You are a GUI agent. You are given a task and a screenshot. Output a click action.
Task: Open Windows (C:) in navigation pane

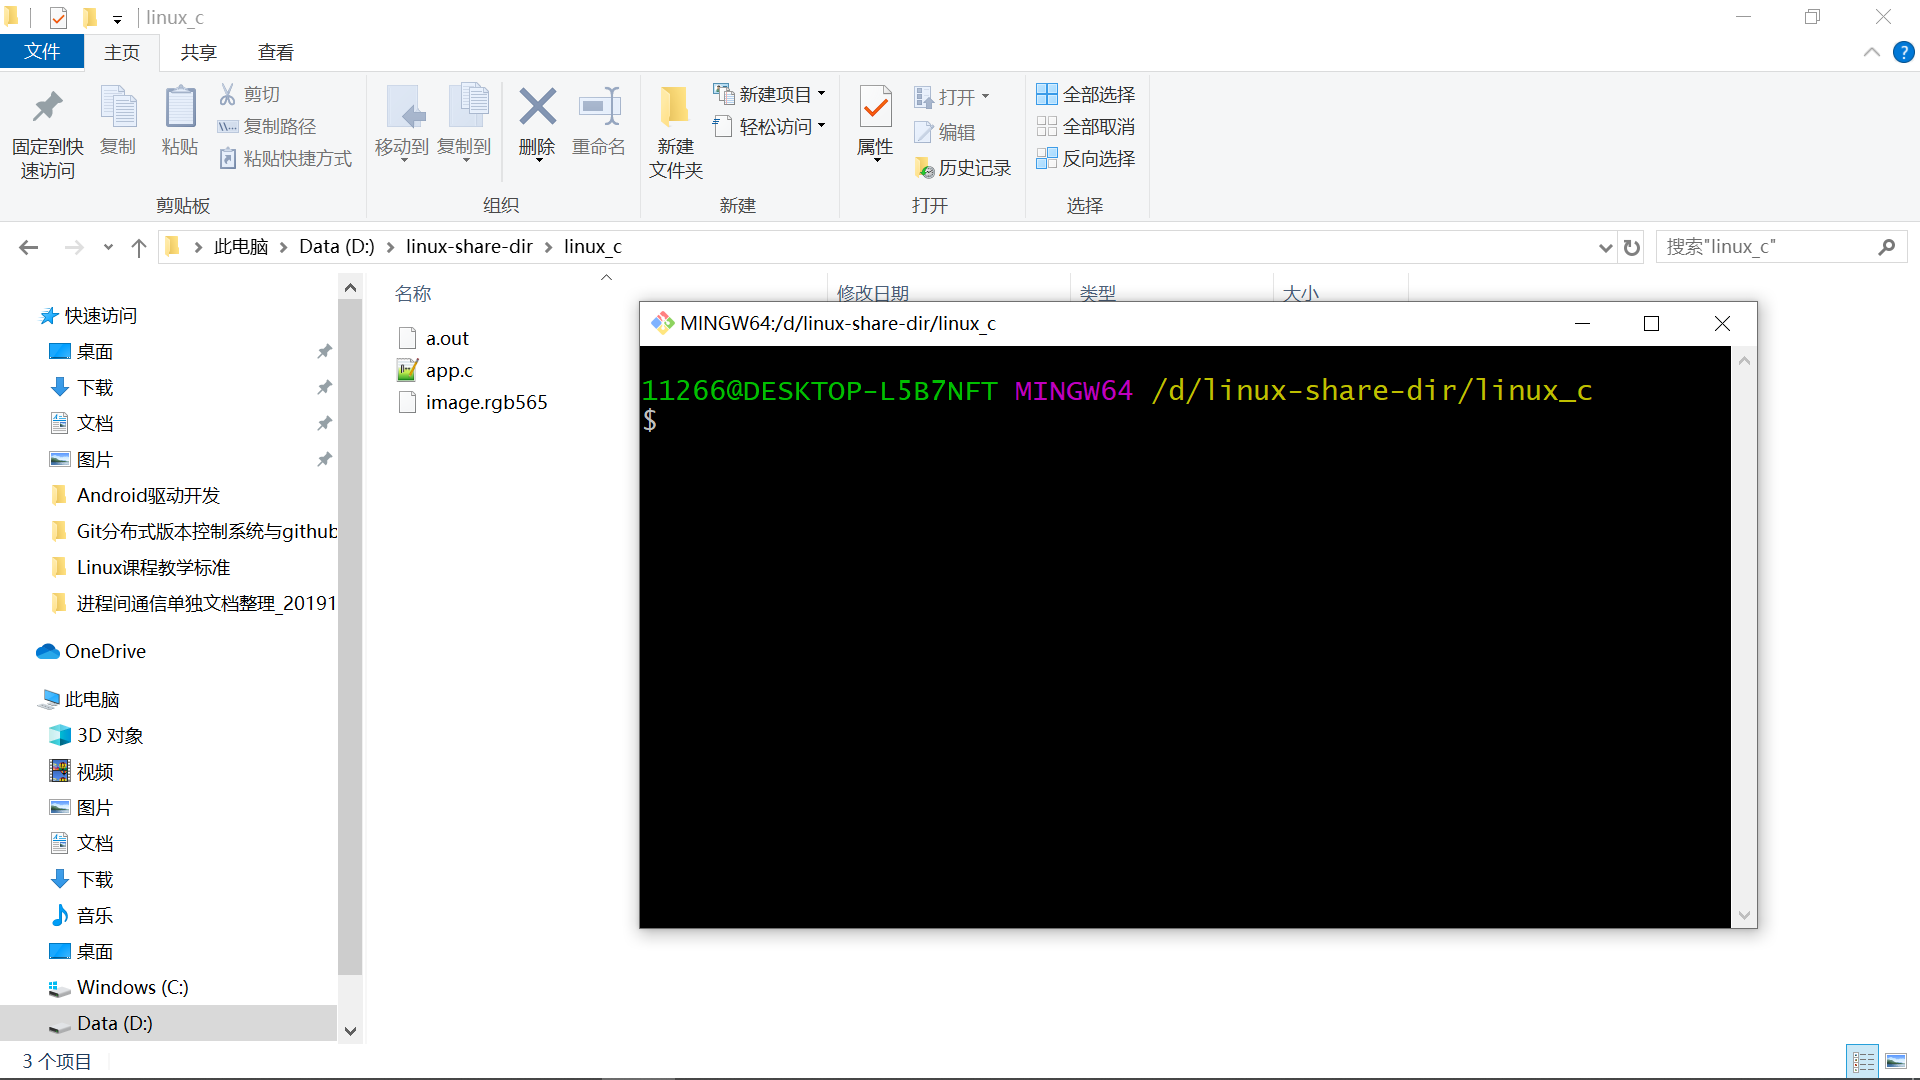[132, 987]
